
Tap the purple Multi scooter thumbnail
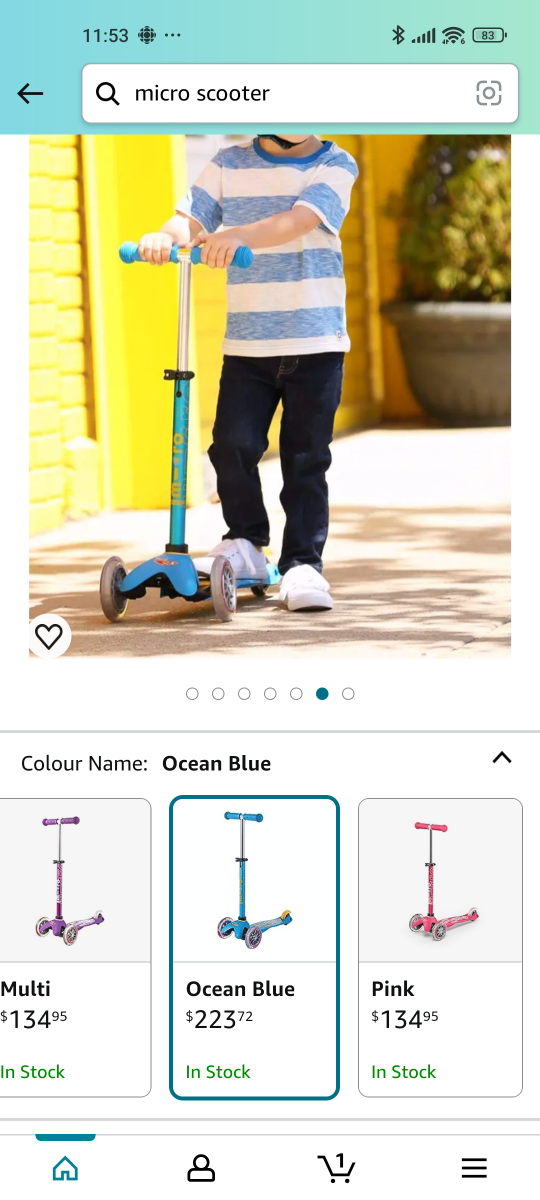tap(72, 881)
